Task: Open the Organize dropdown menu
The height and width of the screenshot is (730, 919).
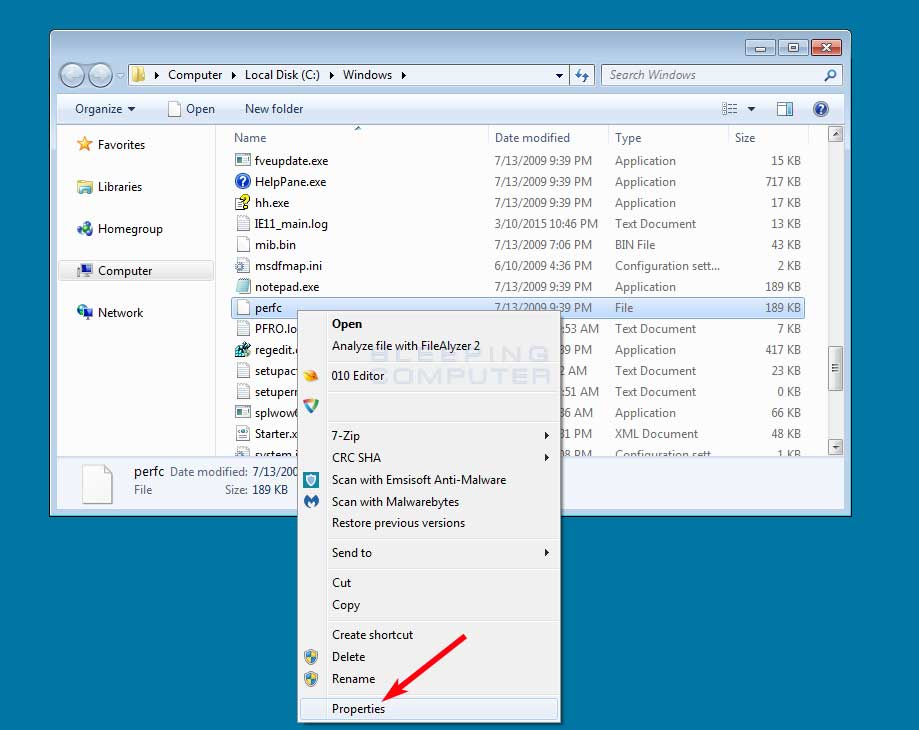Action: click(x=104, y=109)
